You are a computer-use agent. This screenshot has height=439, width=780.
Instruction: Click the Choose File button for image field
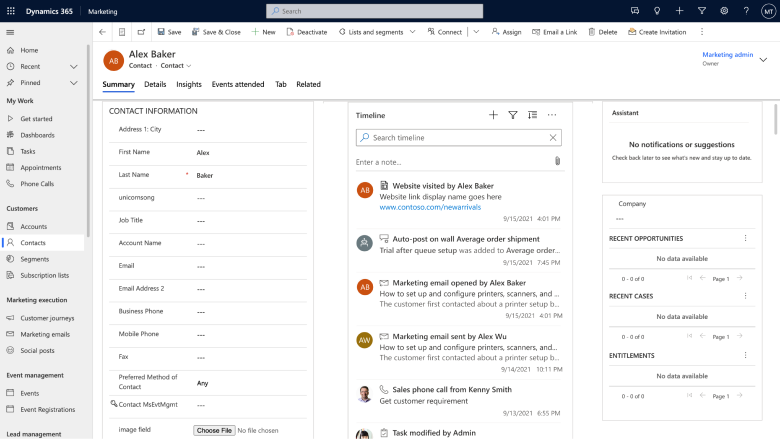pyautogui.click(x=214, y=431)
